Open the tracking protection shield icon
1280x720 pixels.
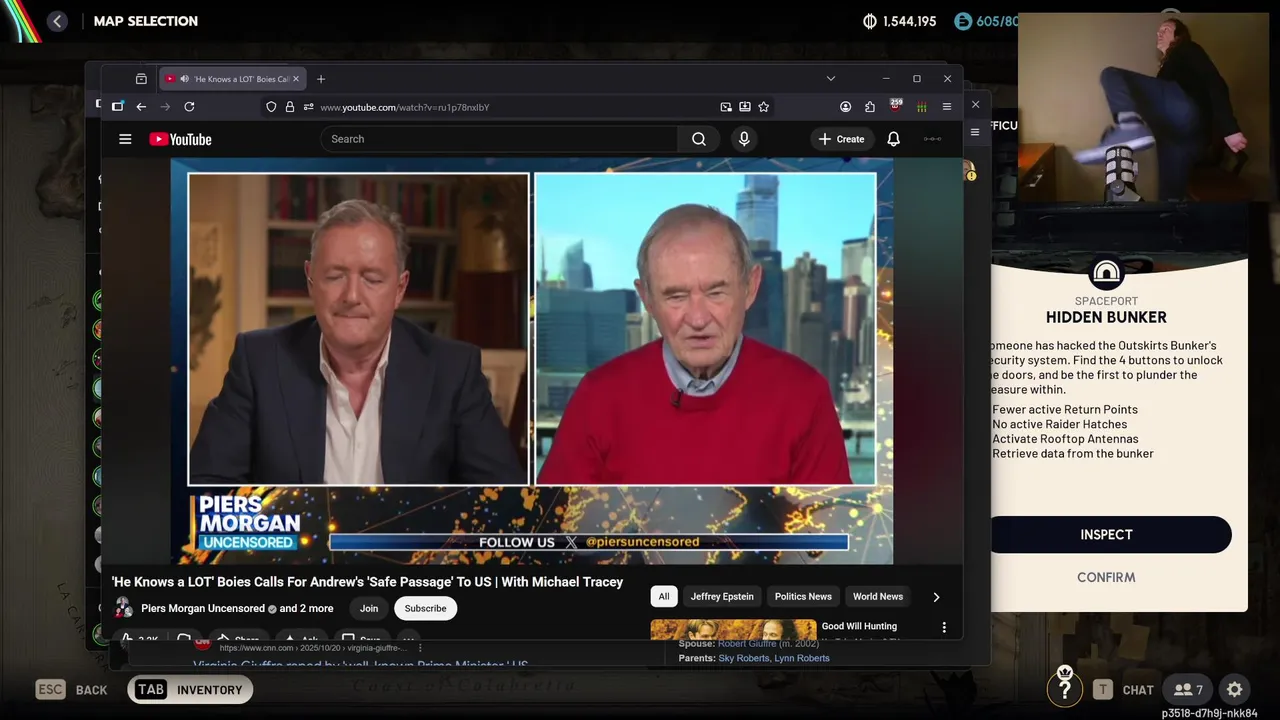pos(271,107)
